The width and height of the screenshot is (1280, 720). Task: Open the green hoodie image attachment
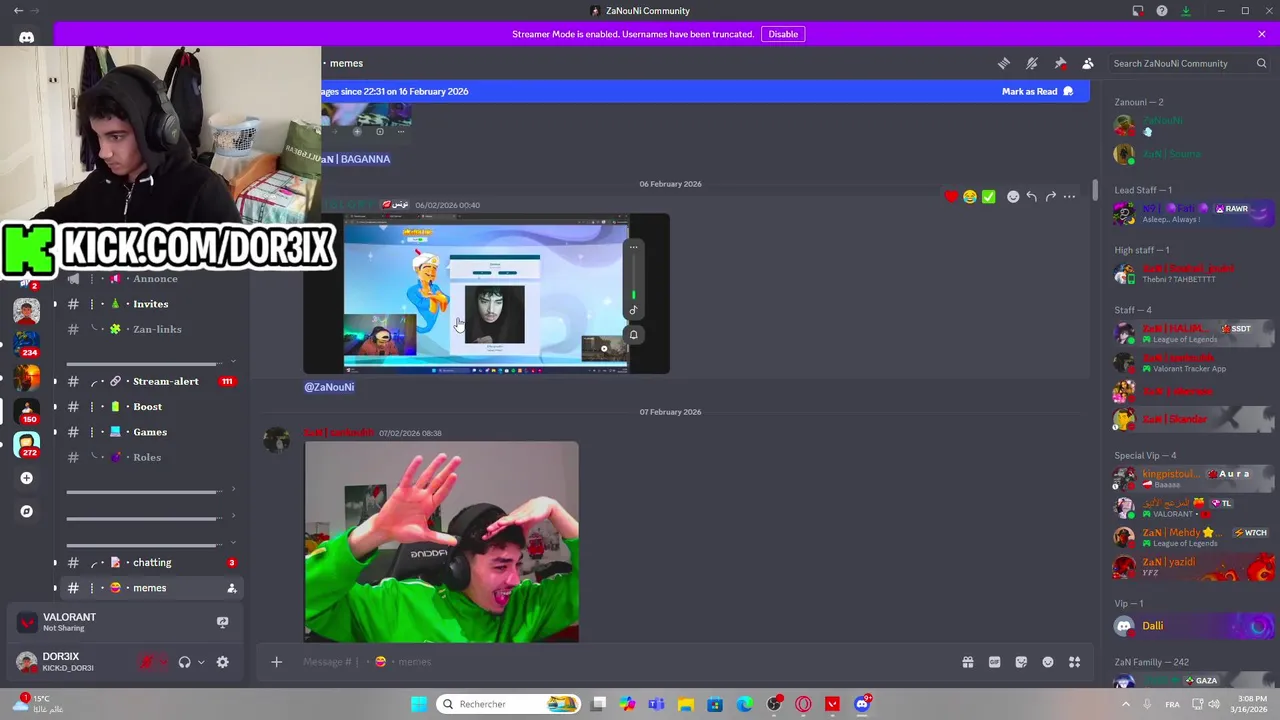pyautogui.click(x=441, y=542)
